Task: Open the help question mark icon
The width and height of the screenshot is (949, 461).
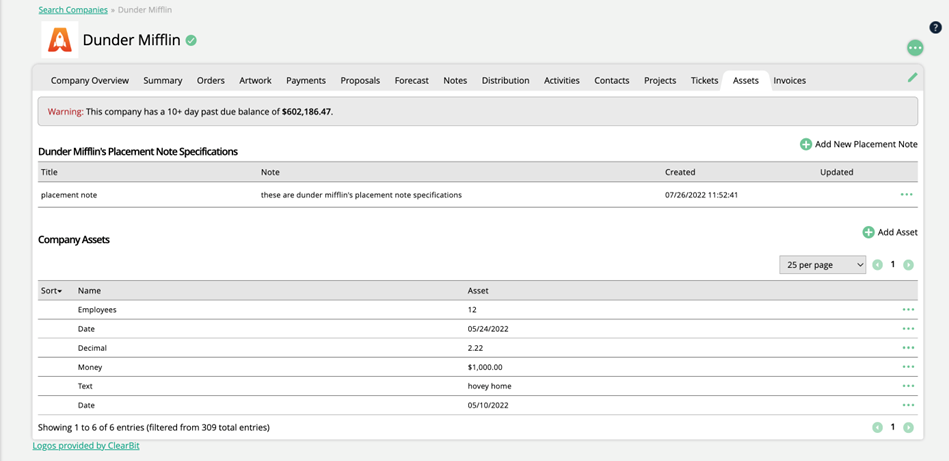Action: (936, 27)
